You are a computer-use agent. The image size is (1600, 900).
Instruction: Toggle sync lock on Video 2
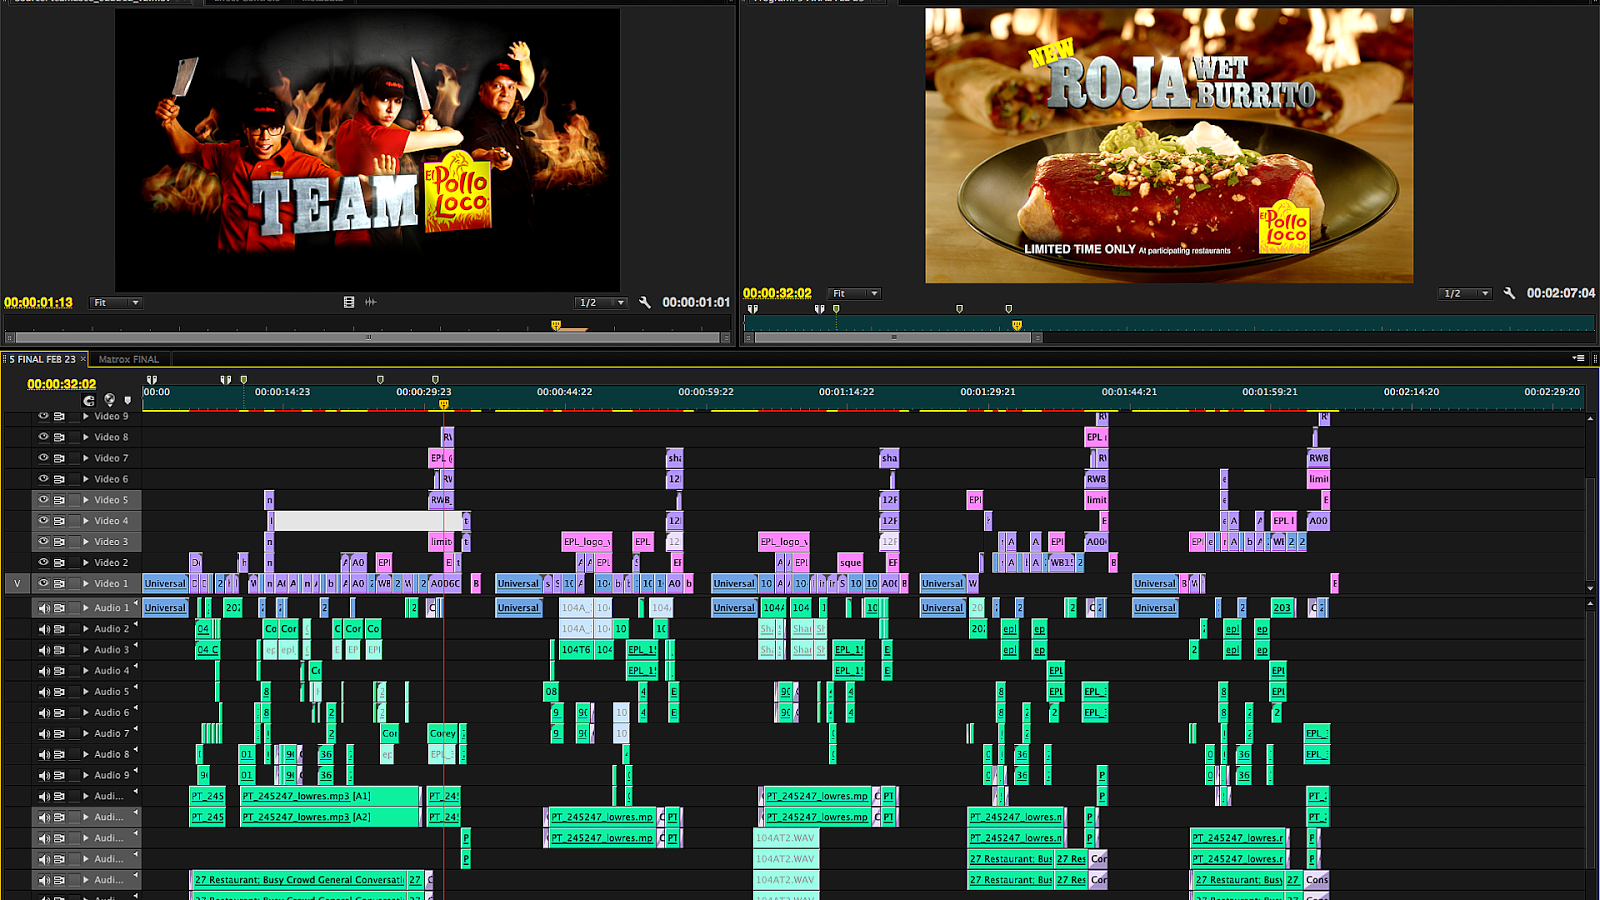coord(59,563)
